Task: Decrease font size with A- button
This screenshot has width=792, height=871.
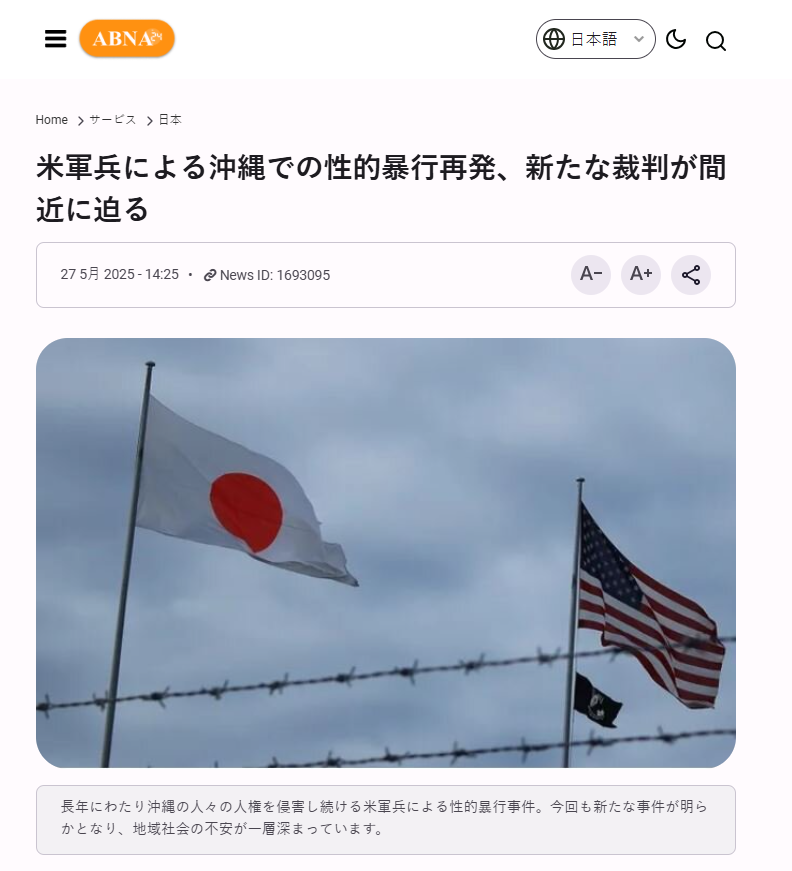Action: click(591, 274)
